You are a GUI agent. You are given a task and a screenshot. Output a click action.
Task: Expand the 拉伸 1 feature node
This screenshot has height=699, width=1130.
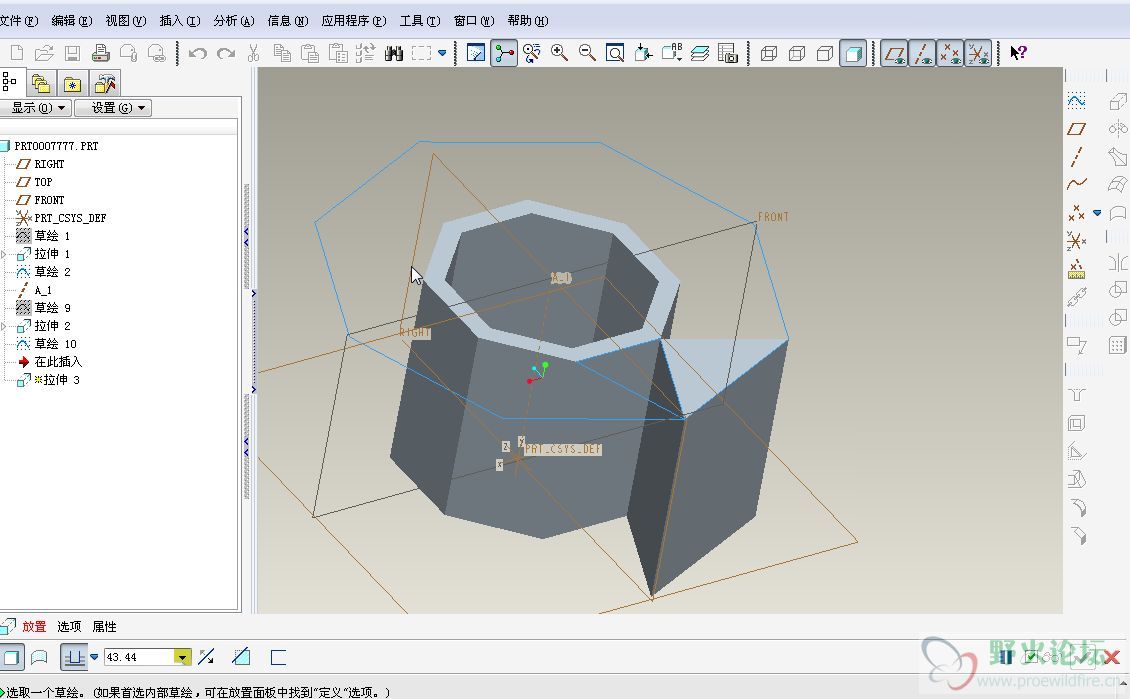(x=4, y=254)
